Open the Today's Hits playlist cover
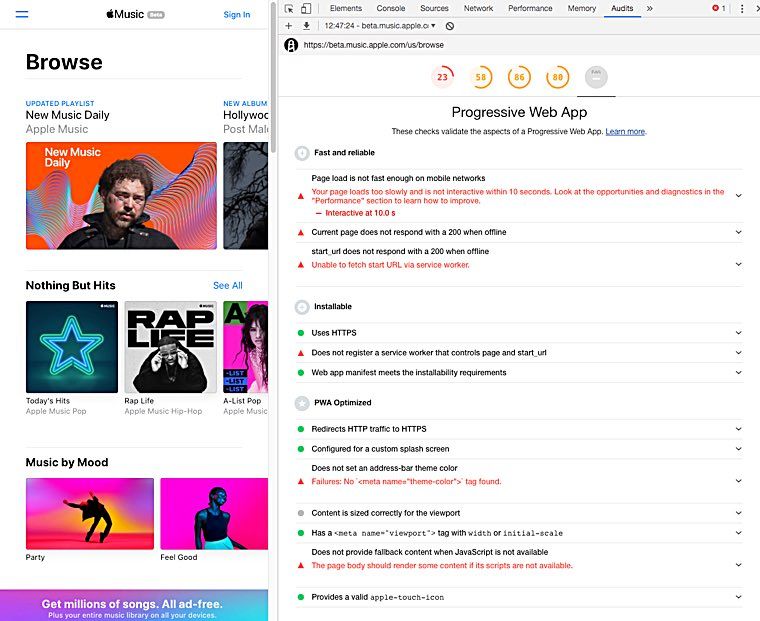The width and height of the screenshot is (760, 621). point(72,347)
